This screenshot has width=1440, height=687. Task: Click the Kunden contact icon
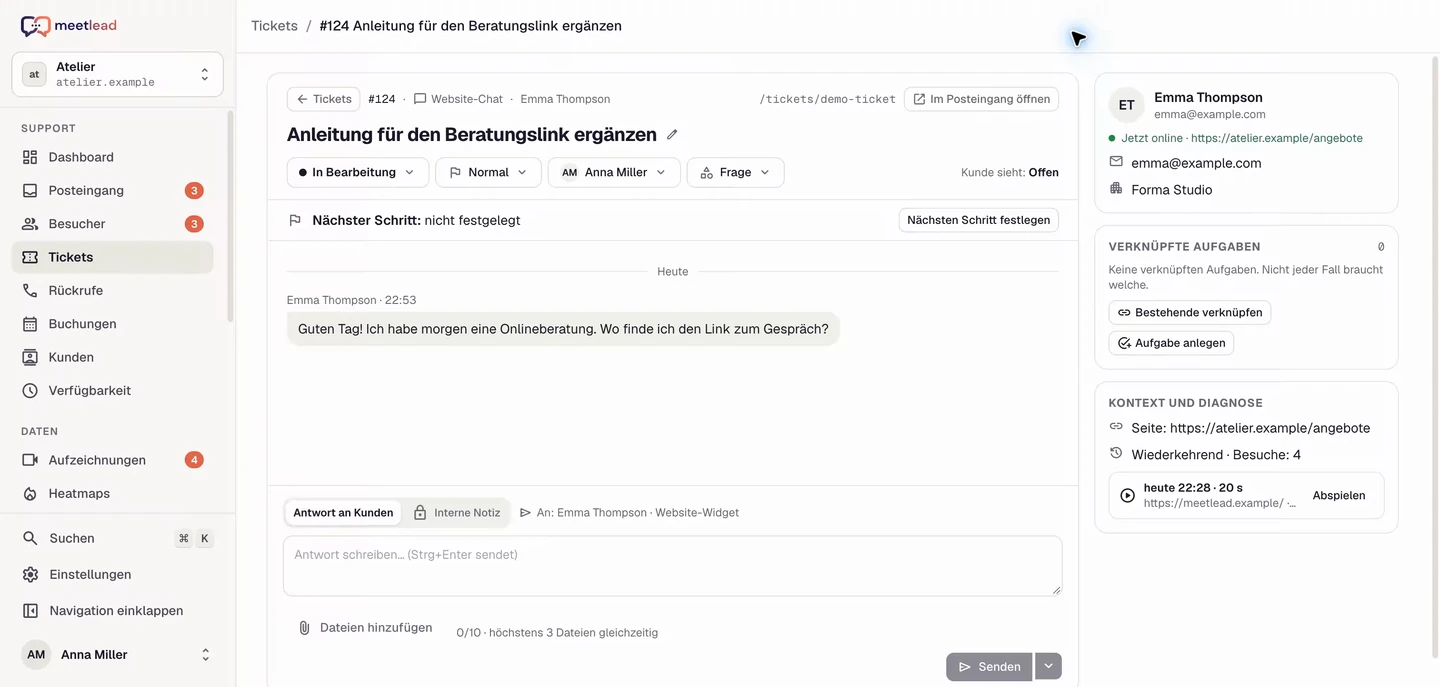[x=30, y=357]
